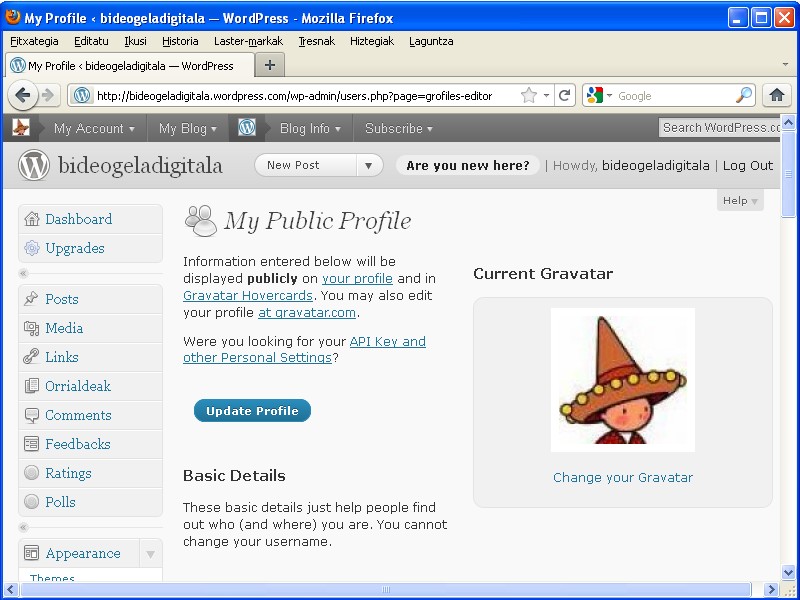Open the My Blog dropdown
800x600 pixels.
(188, 128)
